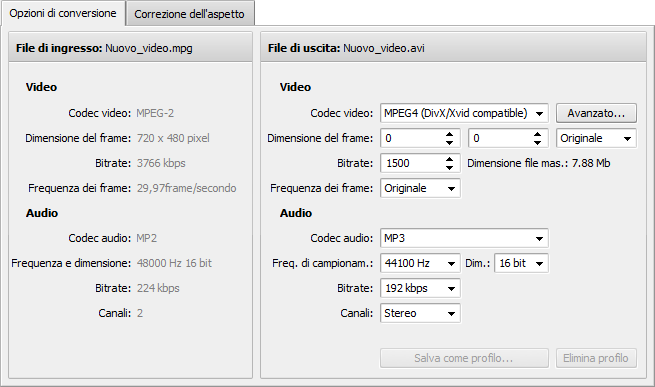Image resolution: width=655 pixels, height=387 pixels.
Task: Click the output file name Nuovo_video.avi
Action: click(384, 48)
